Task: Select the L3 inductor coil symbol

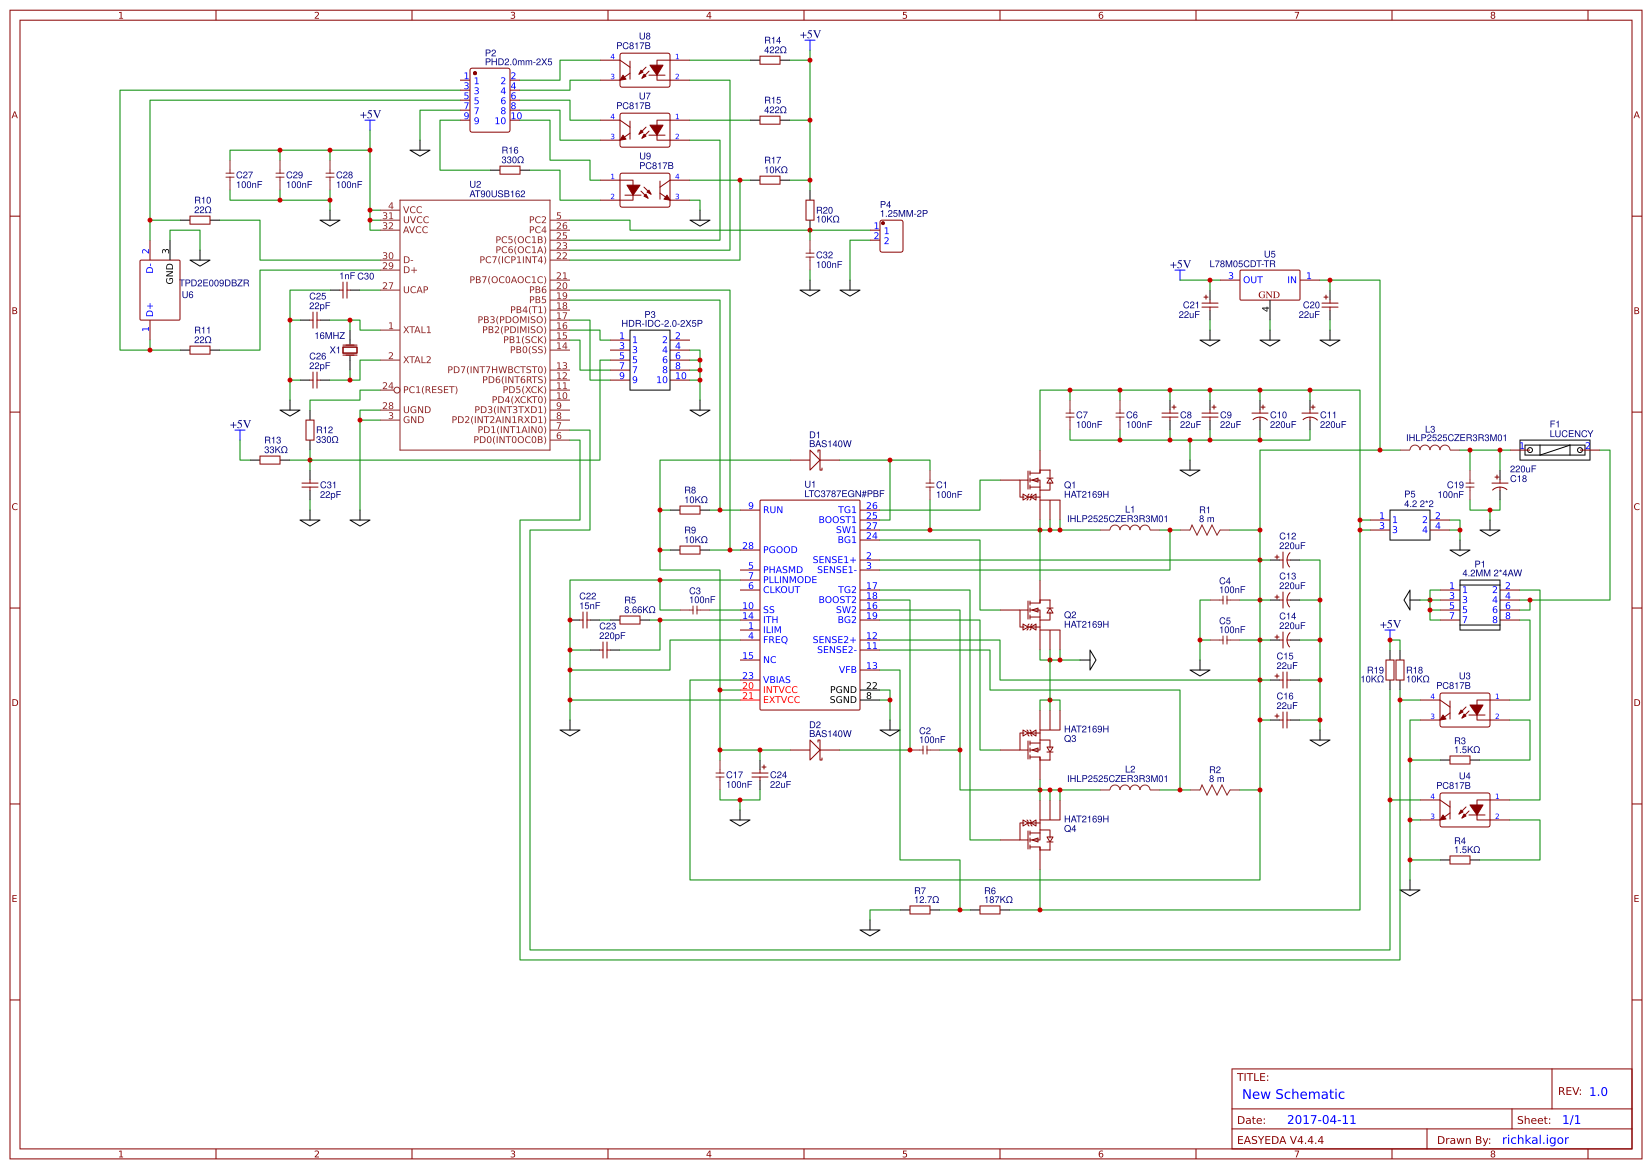Action: [1430, 448]
